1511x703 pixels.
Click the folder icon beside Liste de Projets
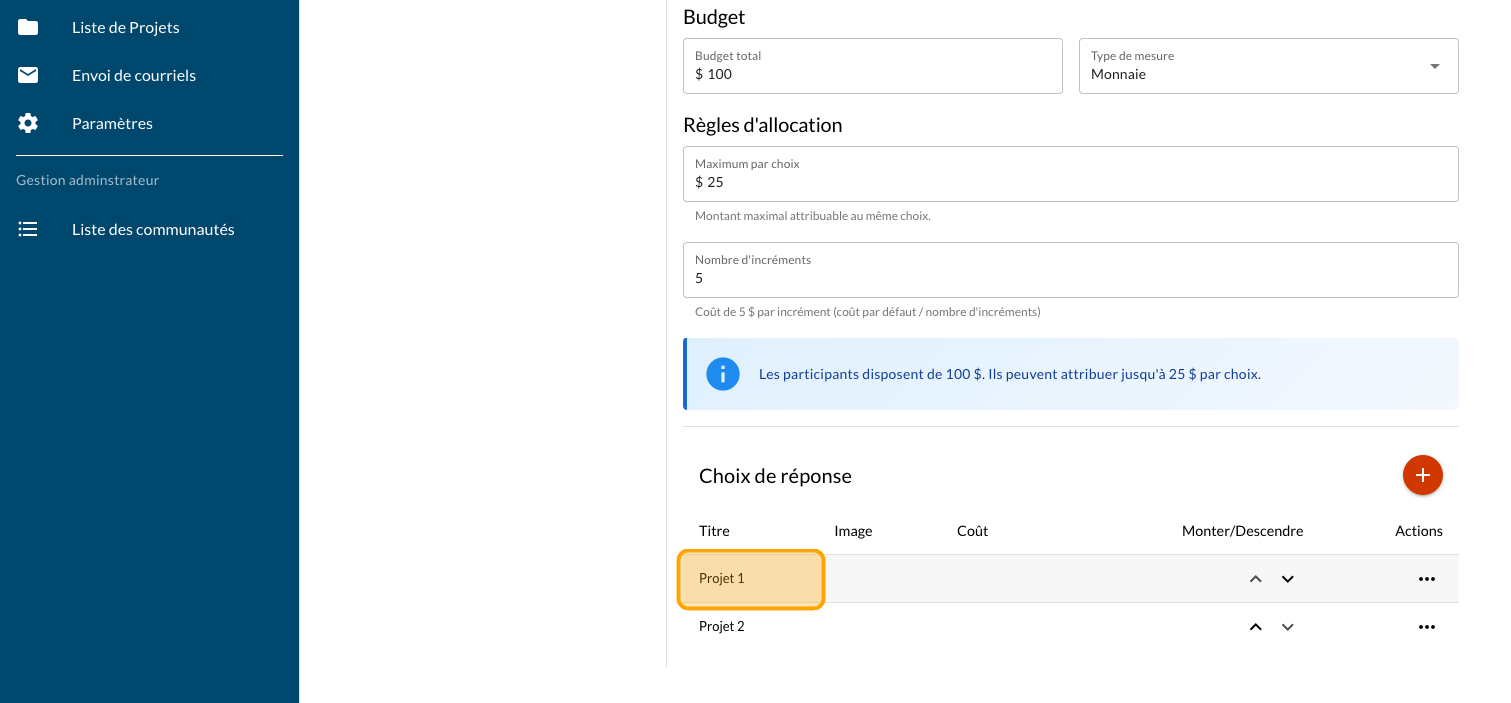pos(28,27)
